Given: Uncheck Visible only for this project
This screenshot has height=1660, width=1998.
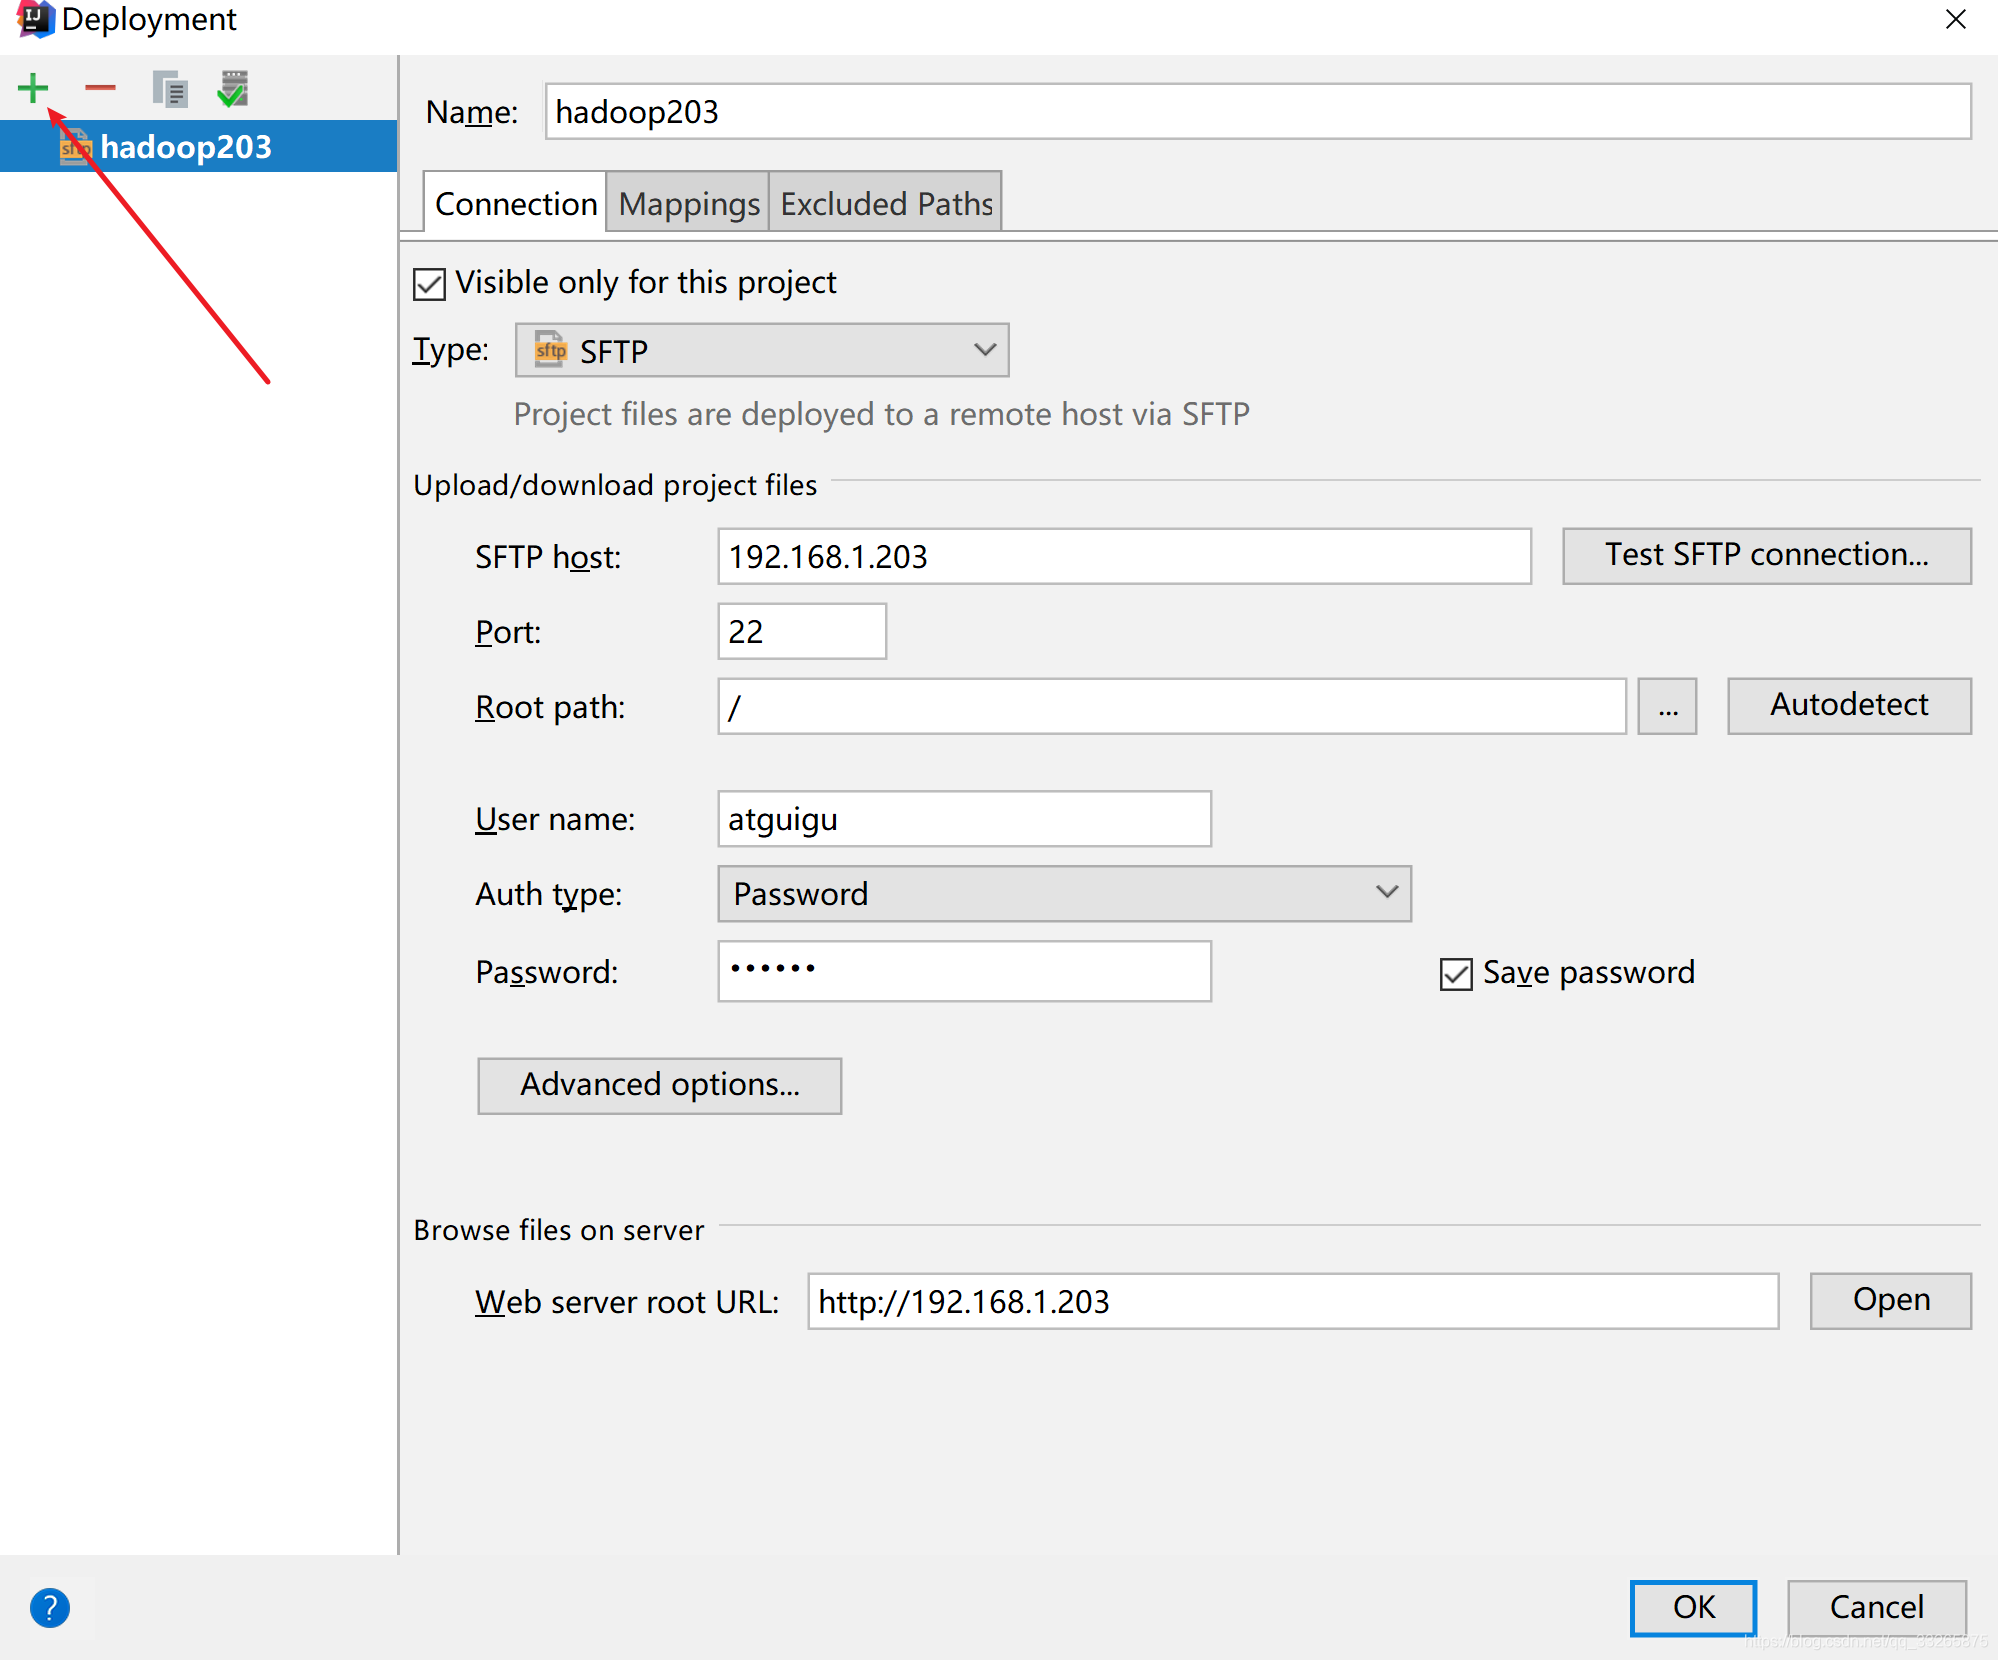Looking at the screenshot, I should tap(429, 284).
